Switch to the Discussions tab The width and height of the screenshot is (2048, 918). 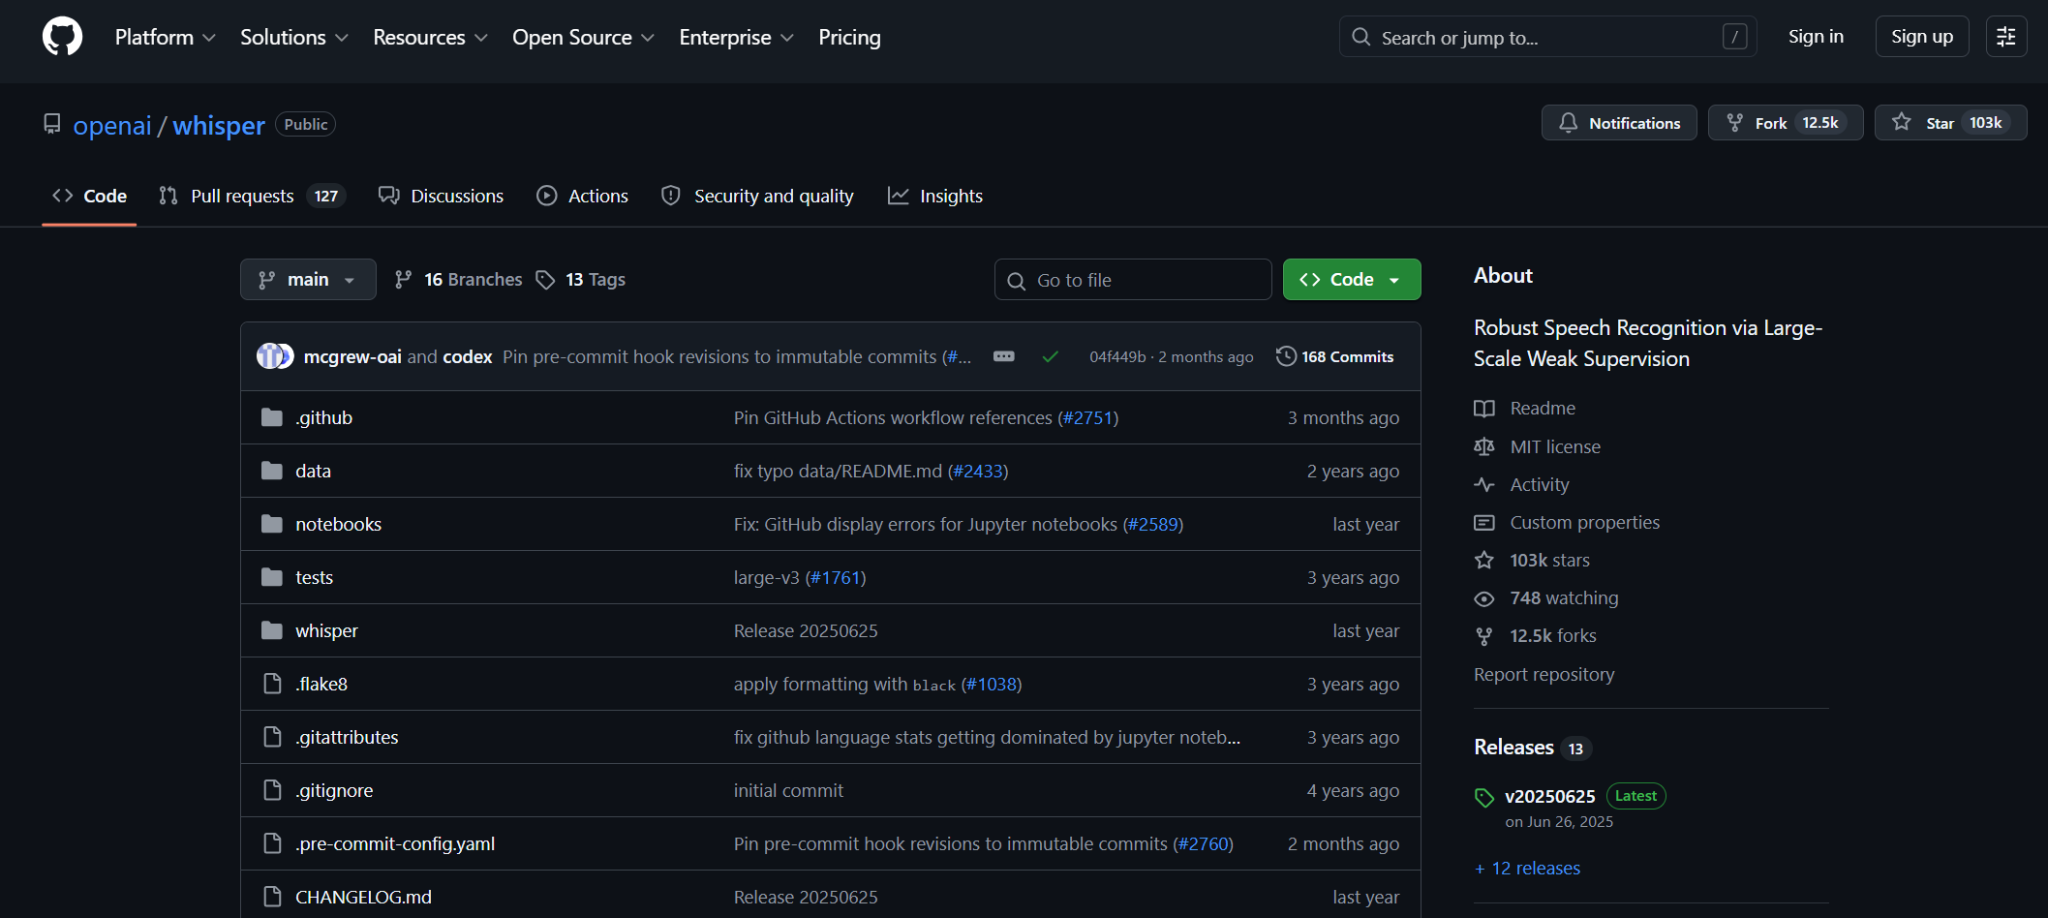coord(441,196)
